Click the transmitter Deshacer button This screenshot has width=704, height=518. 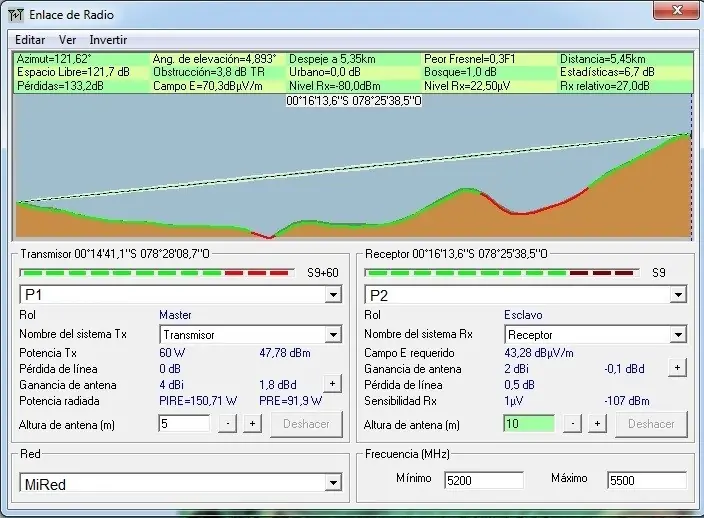[x=306, y=424]
